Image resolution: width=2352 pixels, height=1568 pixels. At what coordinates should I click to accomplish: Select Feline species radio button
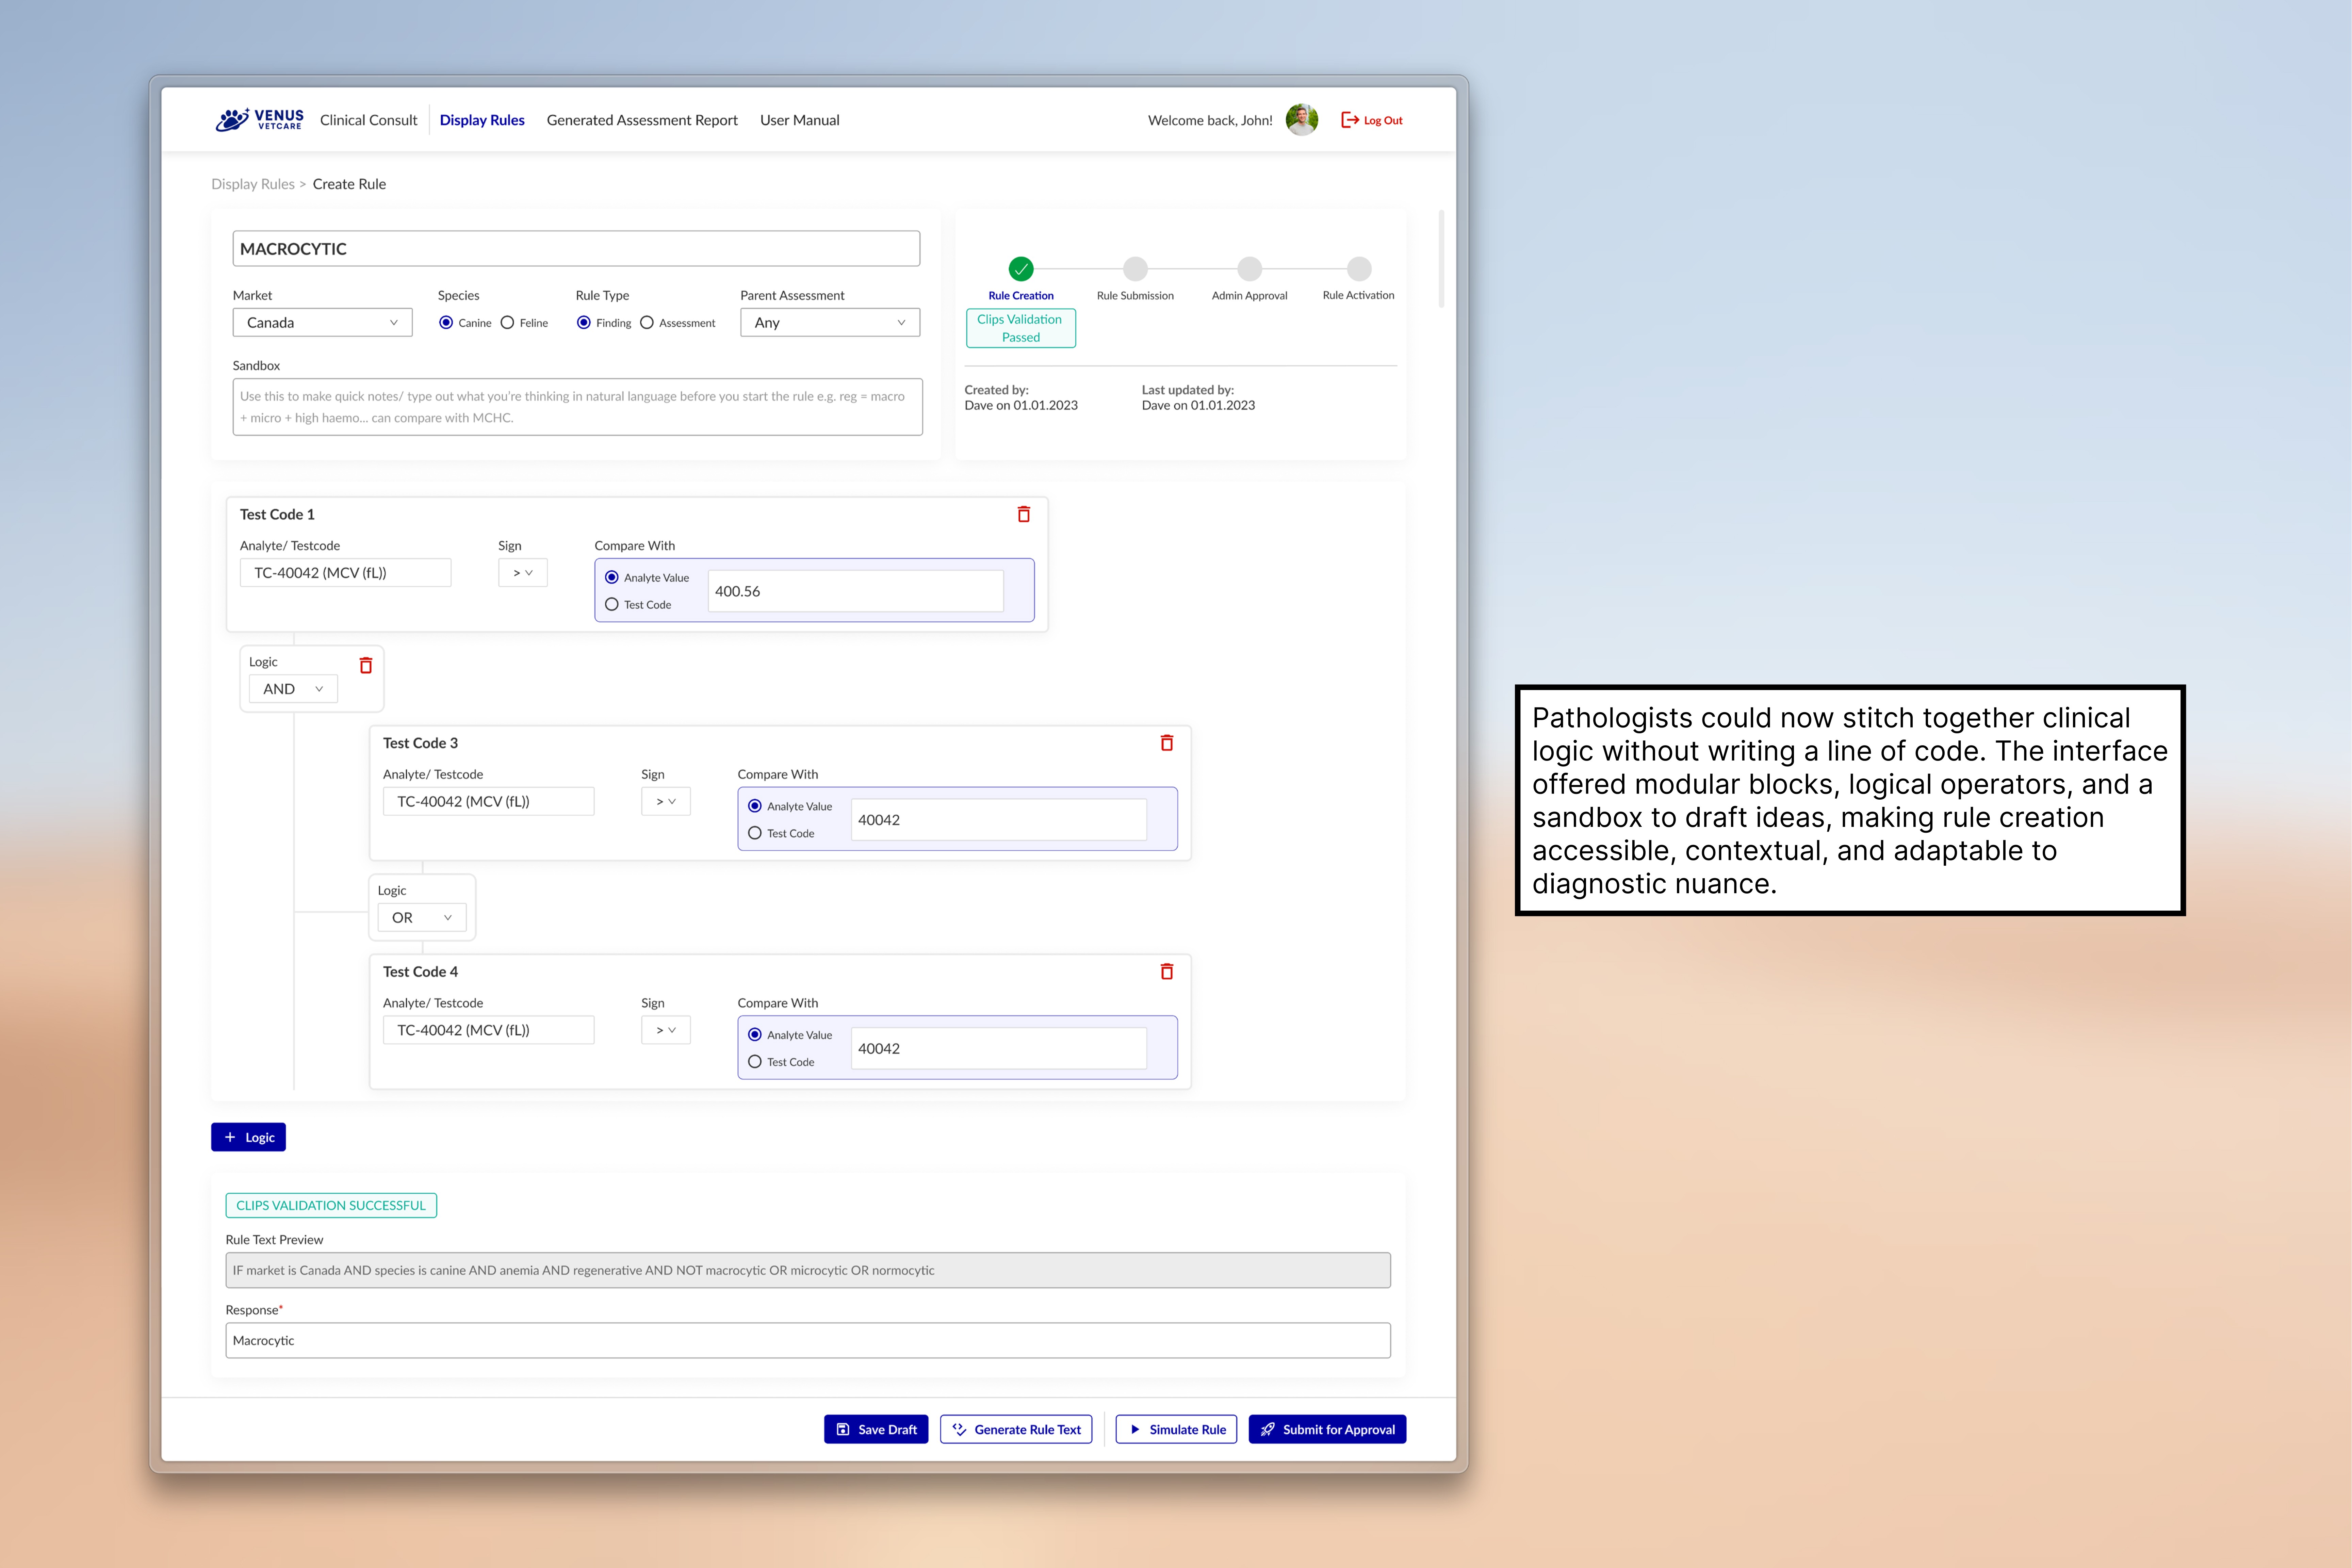[x=507, y=323]
